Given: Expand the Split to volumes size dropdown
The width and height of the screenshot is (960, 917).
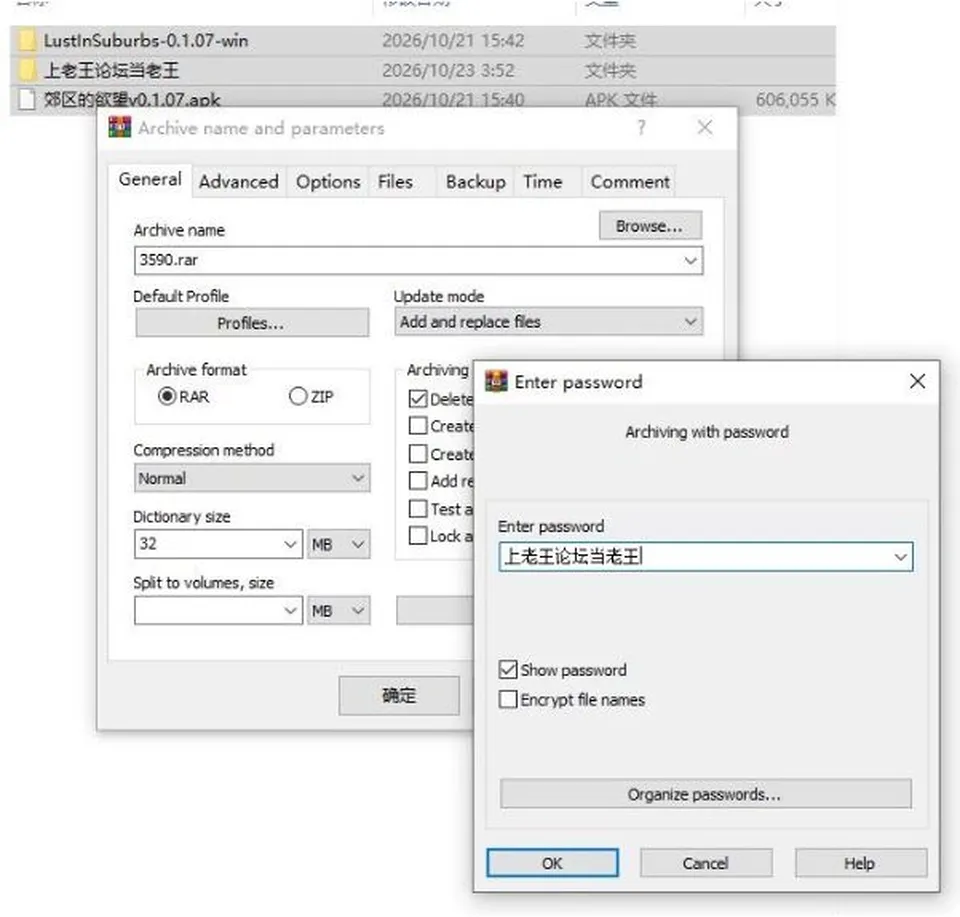Looking at the screenshot, I should pyautogui.click(x=290, y=610).
